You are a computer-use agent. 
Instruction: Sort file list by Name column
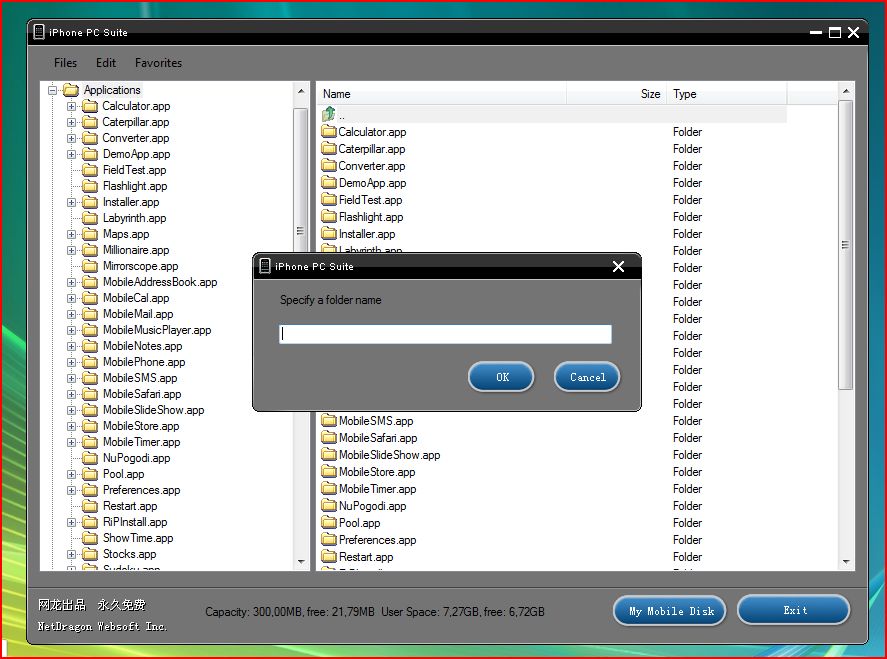tap(441, 94)
